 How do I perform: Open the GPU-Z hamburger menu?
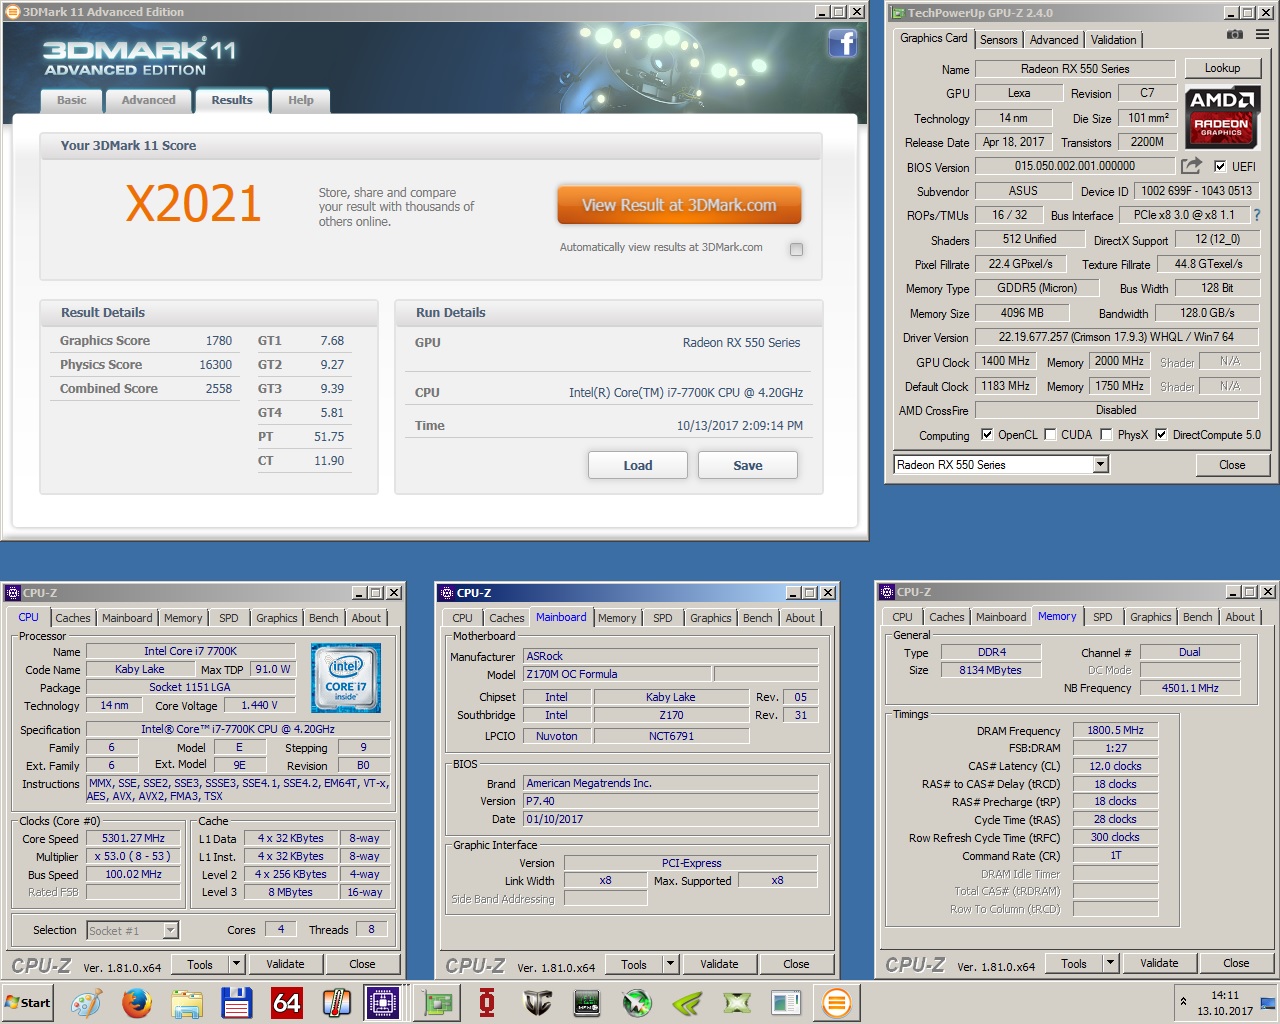coord(1262,34)
